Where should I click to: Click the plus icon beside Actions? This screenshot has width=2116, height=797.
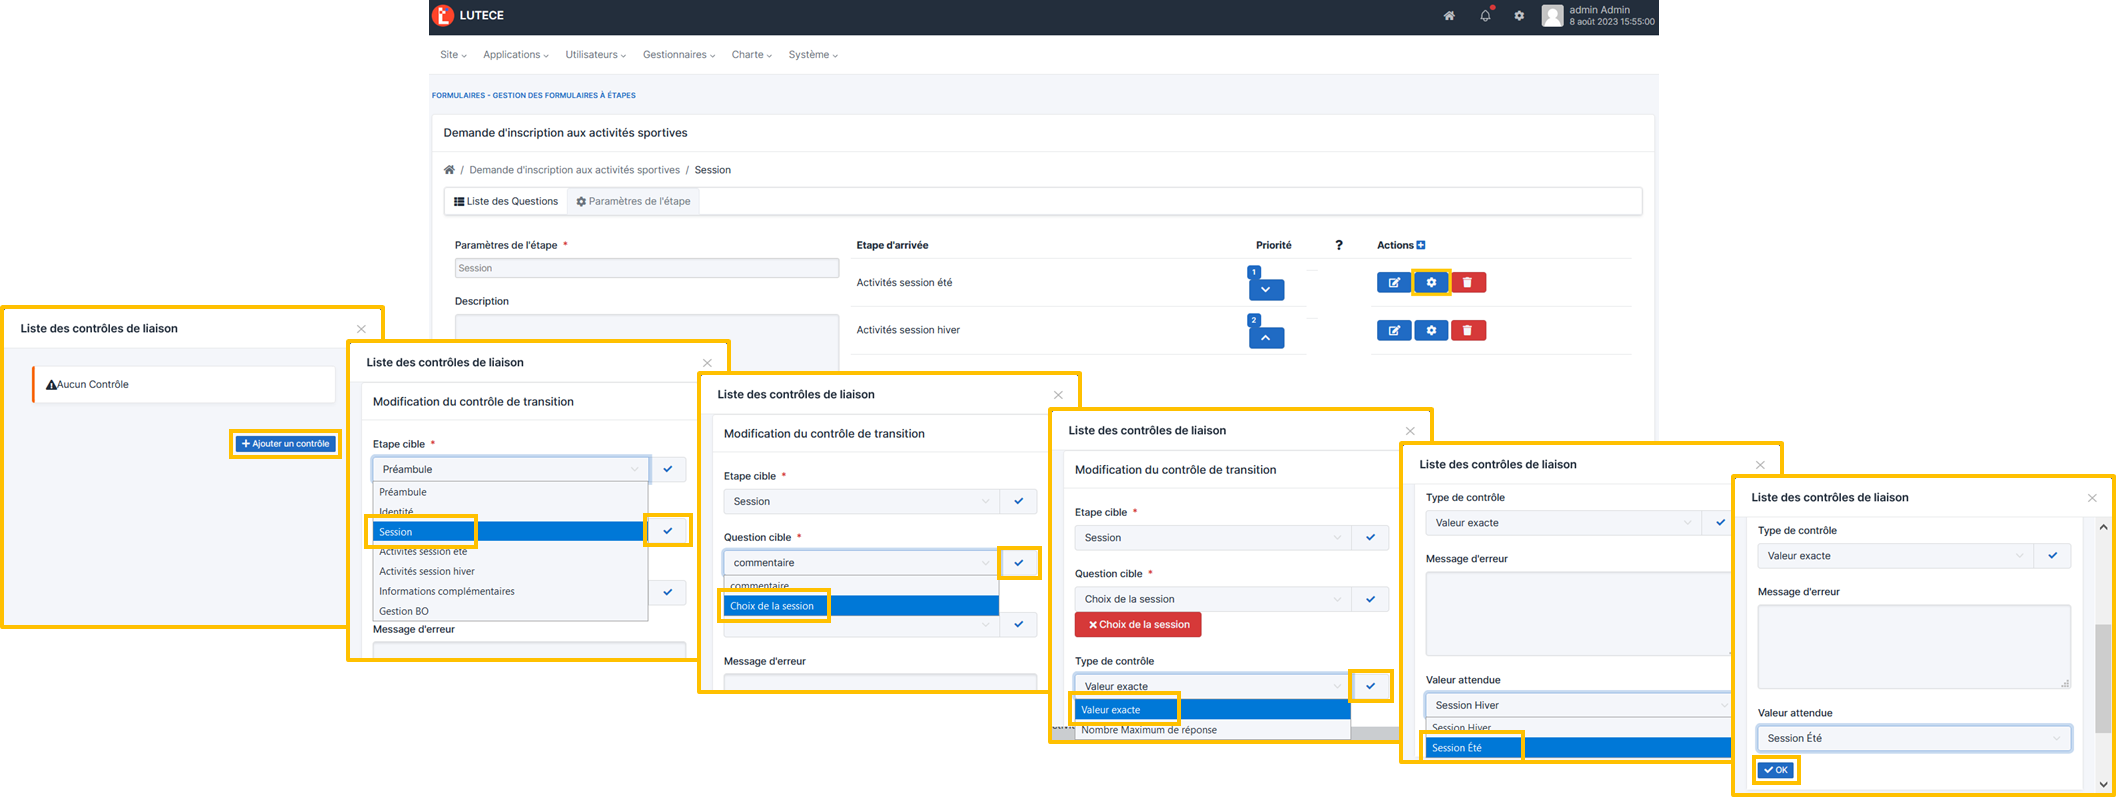[x=1421, y=245]
